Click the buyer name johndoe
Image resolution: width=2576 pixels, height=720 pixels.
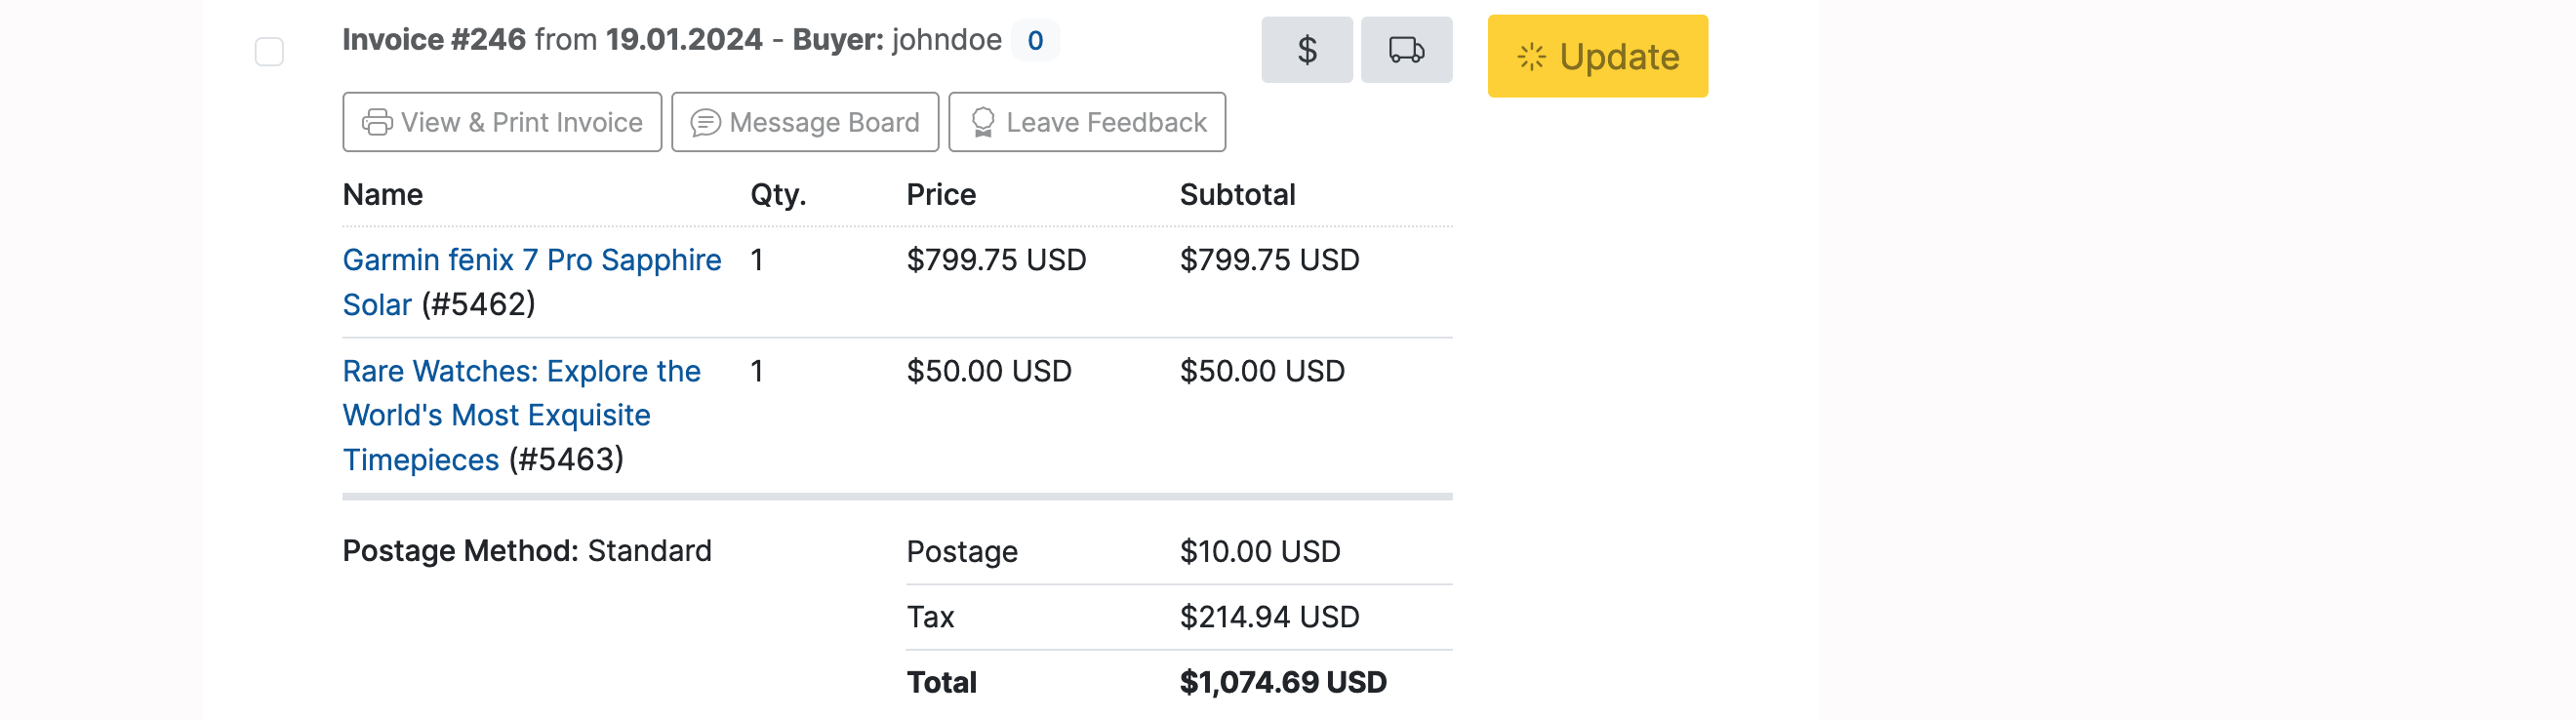click(x=946, y=40)
